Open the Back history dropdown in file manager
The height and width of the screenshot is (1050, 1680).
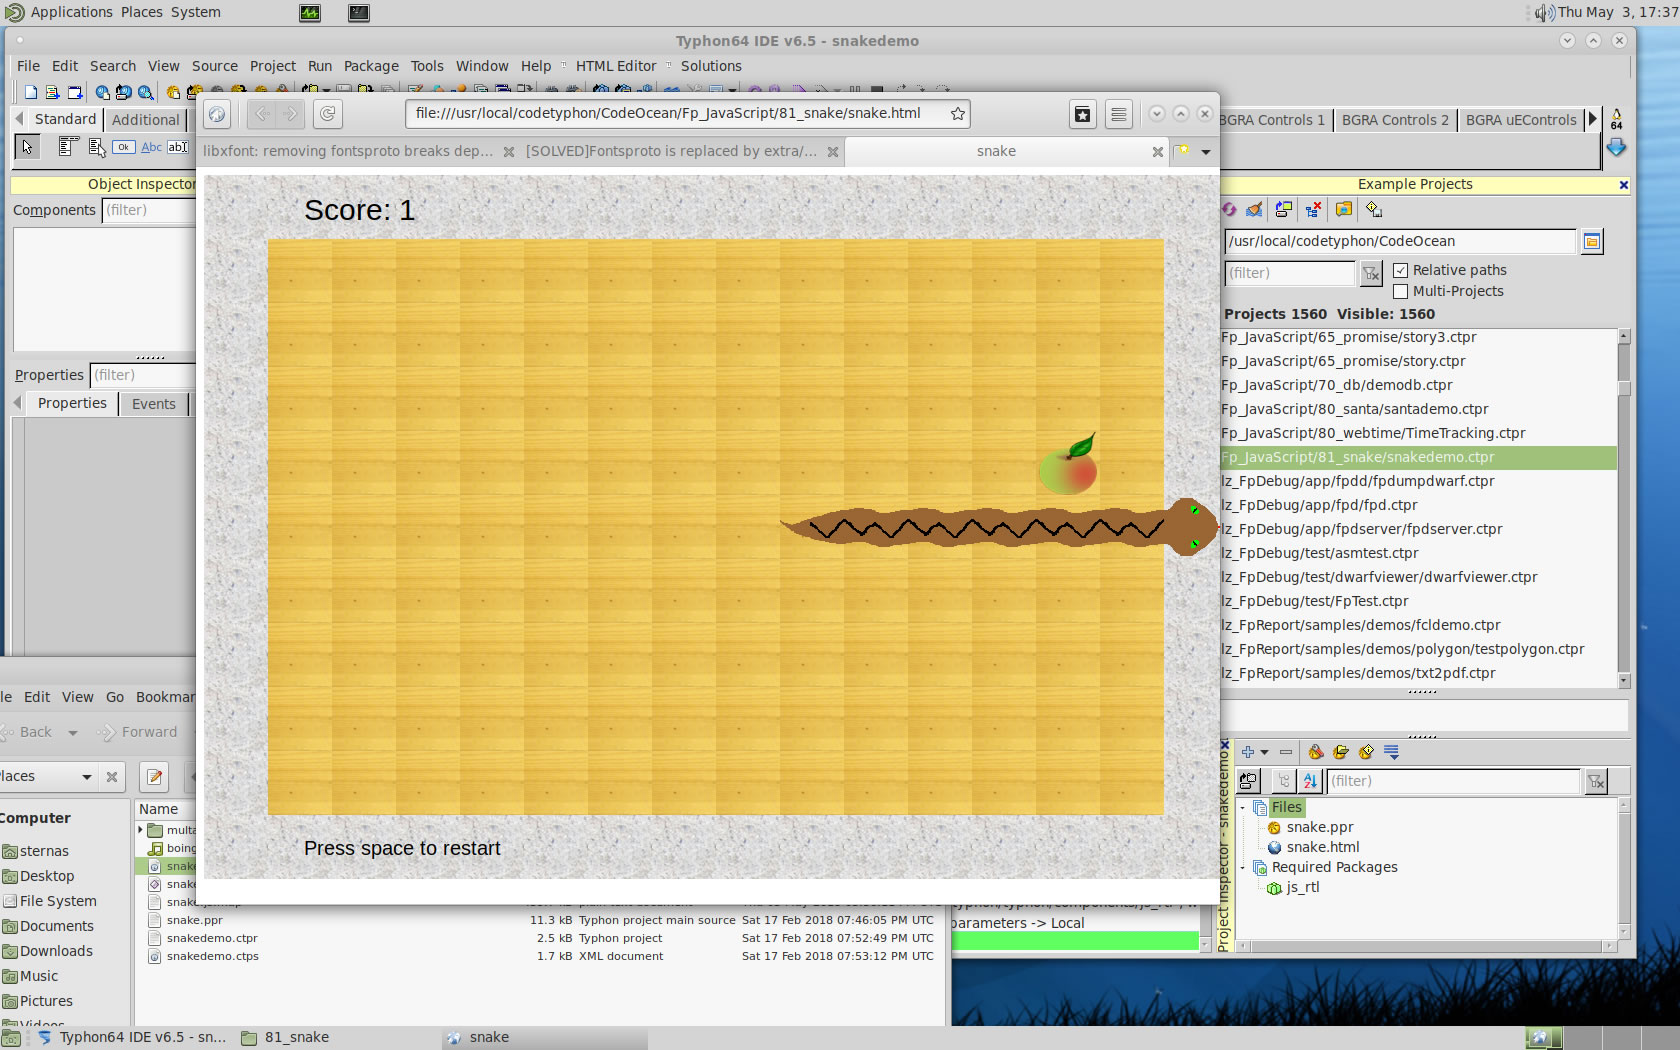(x=72, y=733)
